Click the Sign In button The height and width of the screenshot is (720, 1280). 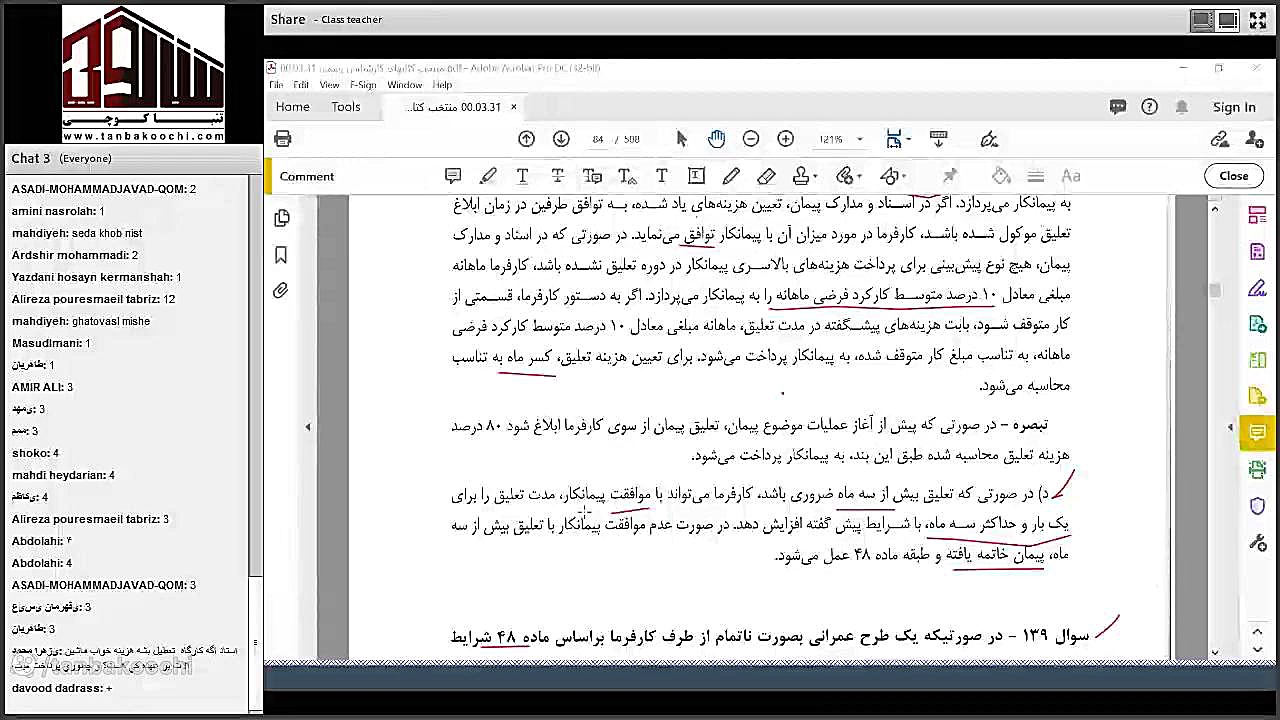click(1234, 107)
